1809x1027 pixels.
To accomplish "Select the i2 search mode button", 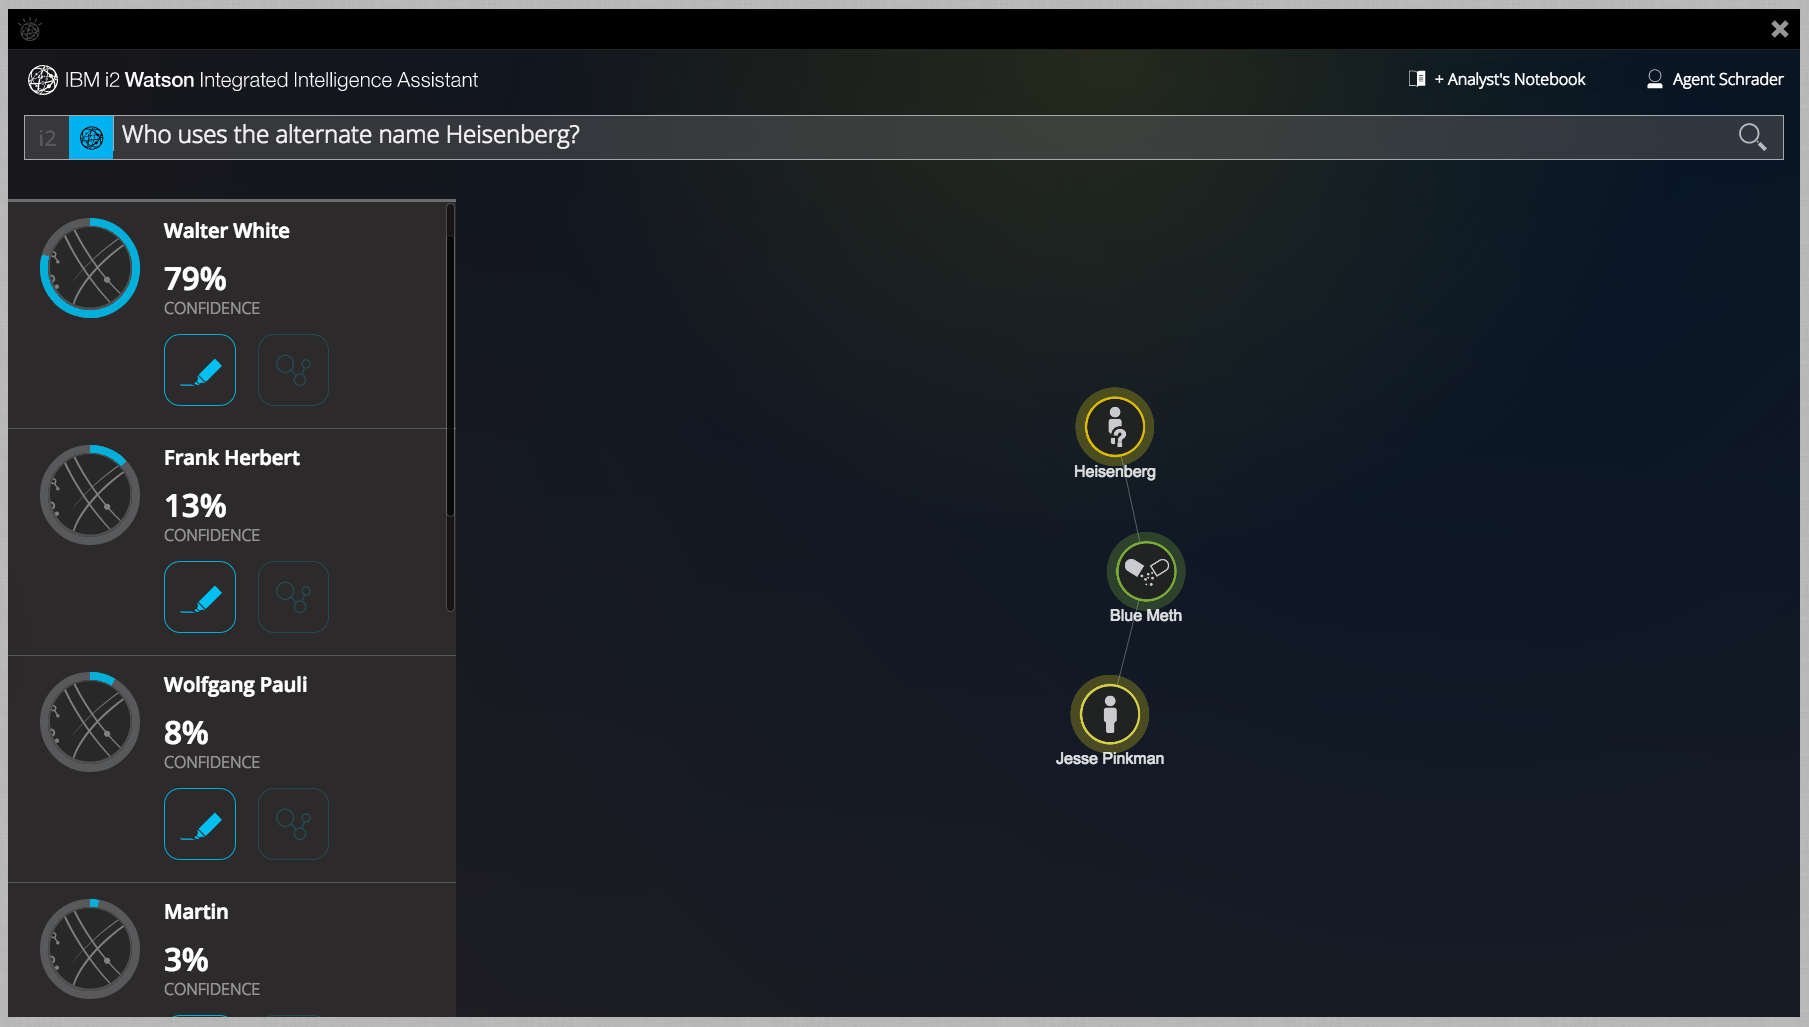I will pyautogui.click(x=47, y=138).
